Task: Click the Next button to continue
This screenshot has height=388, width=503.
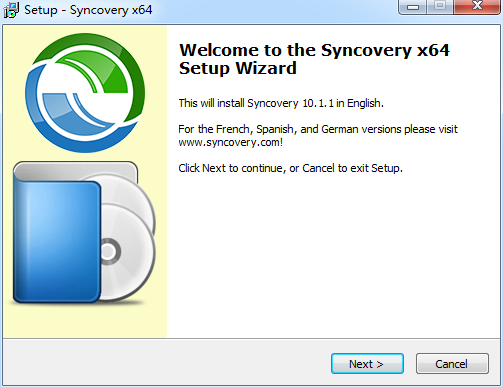Action: [367, 364]
